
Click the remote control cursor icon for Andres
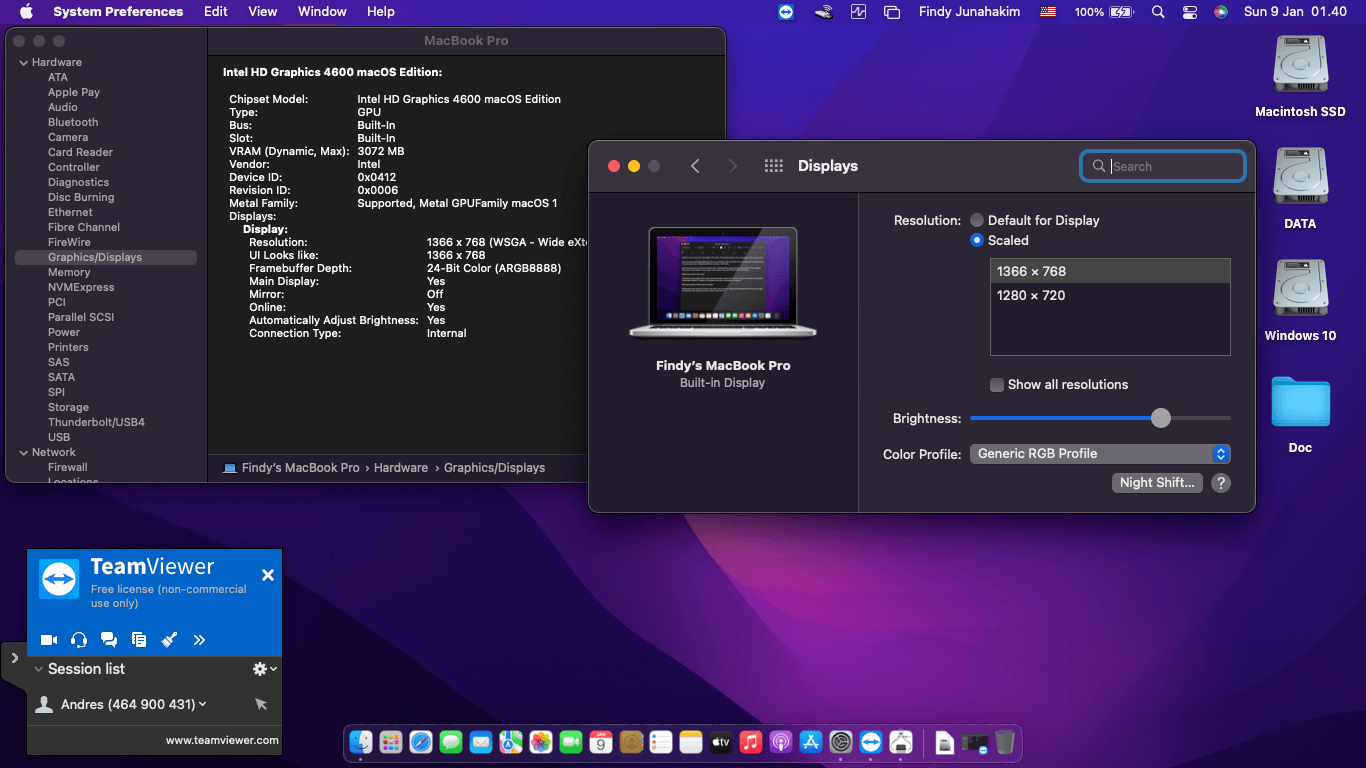261,705
